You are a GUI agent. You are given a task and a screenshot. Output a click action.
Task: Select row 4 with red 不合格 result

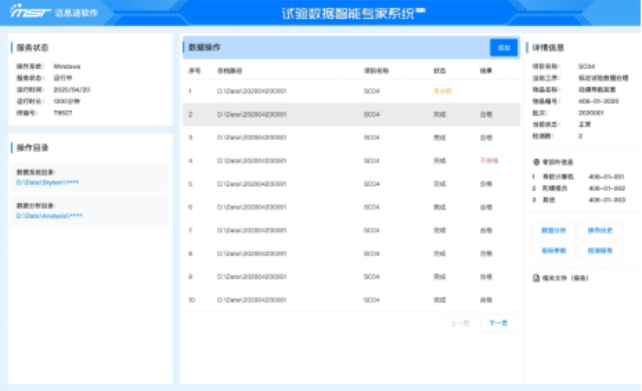tap(351, 160)
